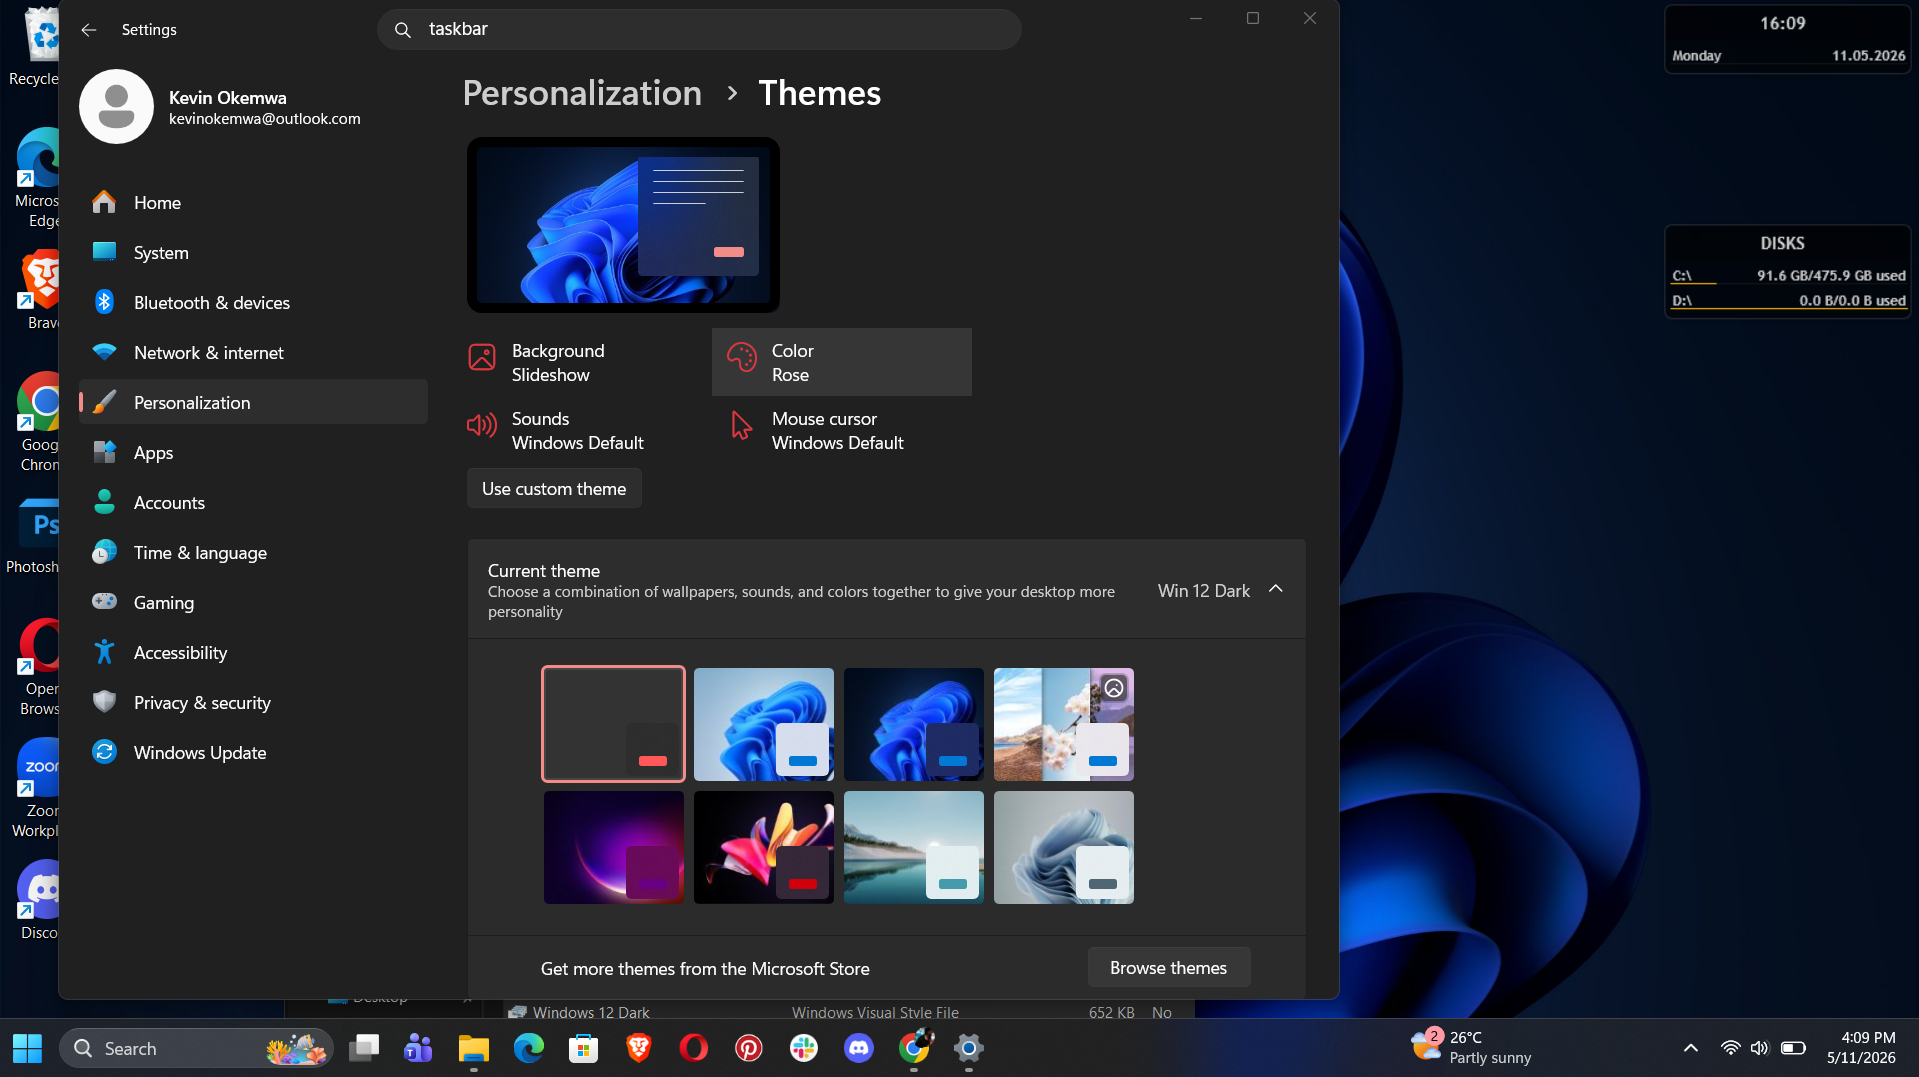Open Task View from the taskbar
This screenshot has width=1919, height=1077.
click(364, 1048)
